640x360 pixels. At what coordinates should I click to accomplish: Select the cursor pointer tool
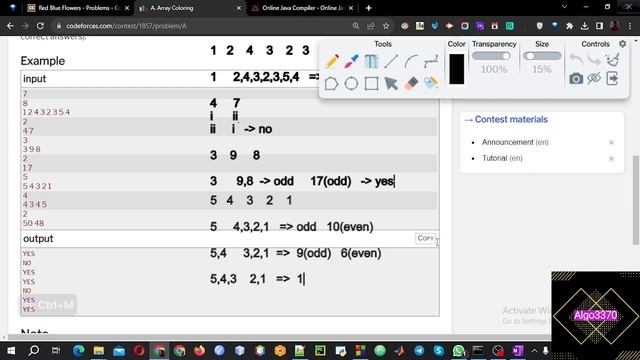pos(391,83)
